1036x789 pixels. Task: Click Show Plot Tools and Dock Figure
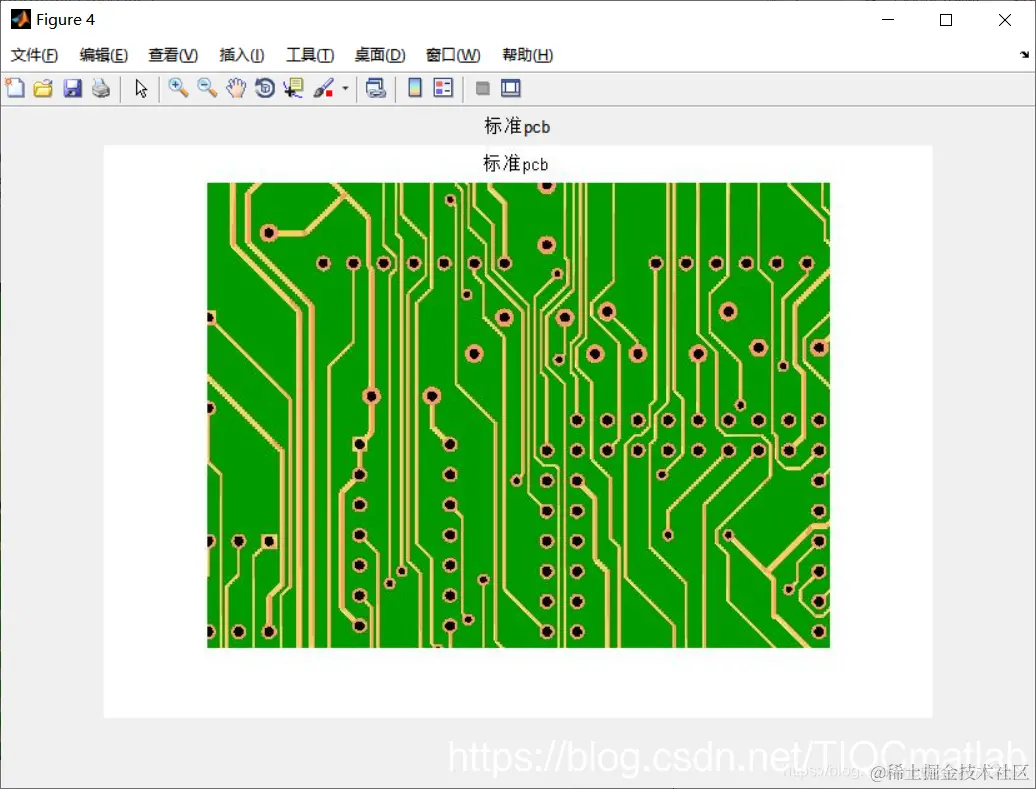tap(510, 88)
